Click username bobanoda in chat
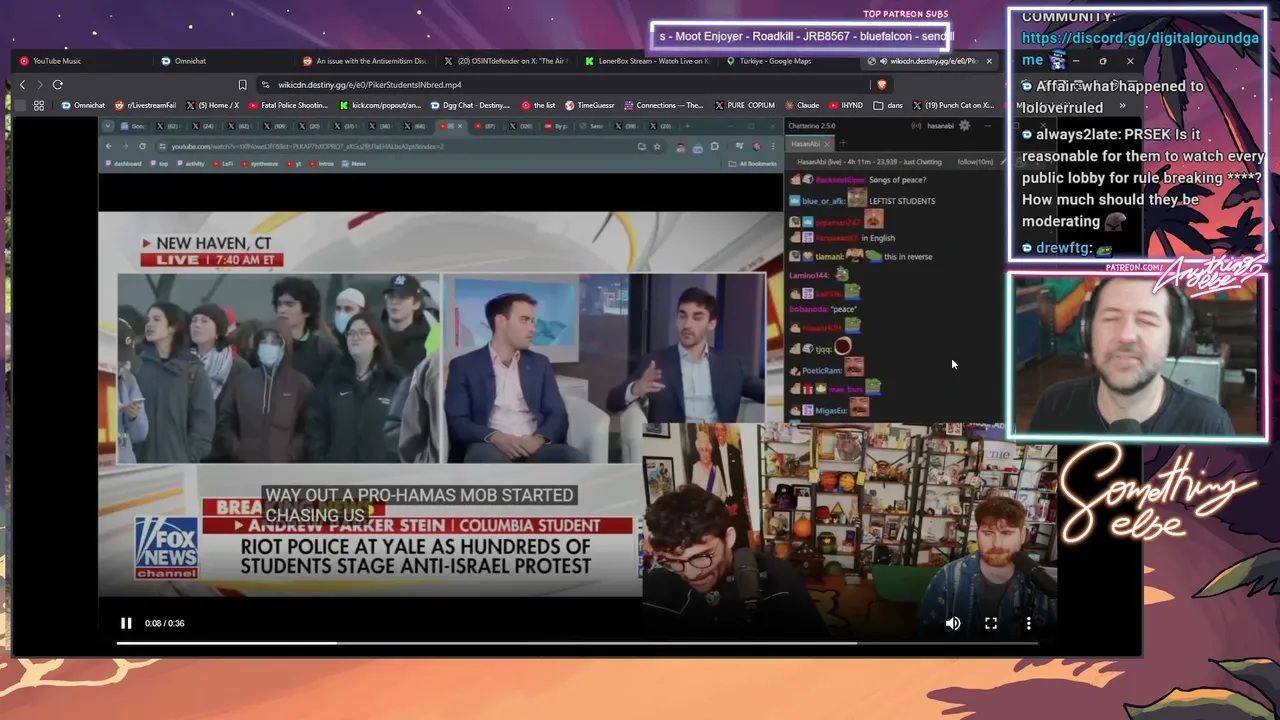This screenshot has height=720, width=1280. (809, 309)
